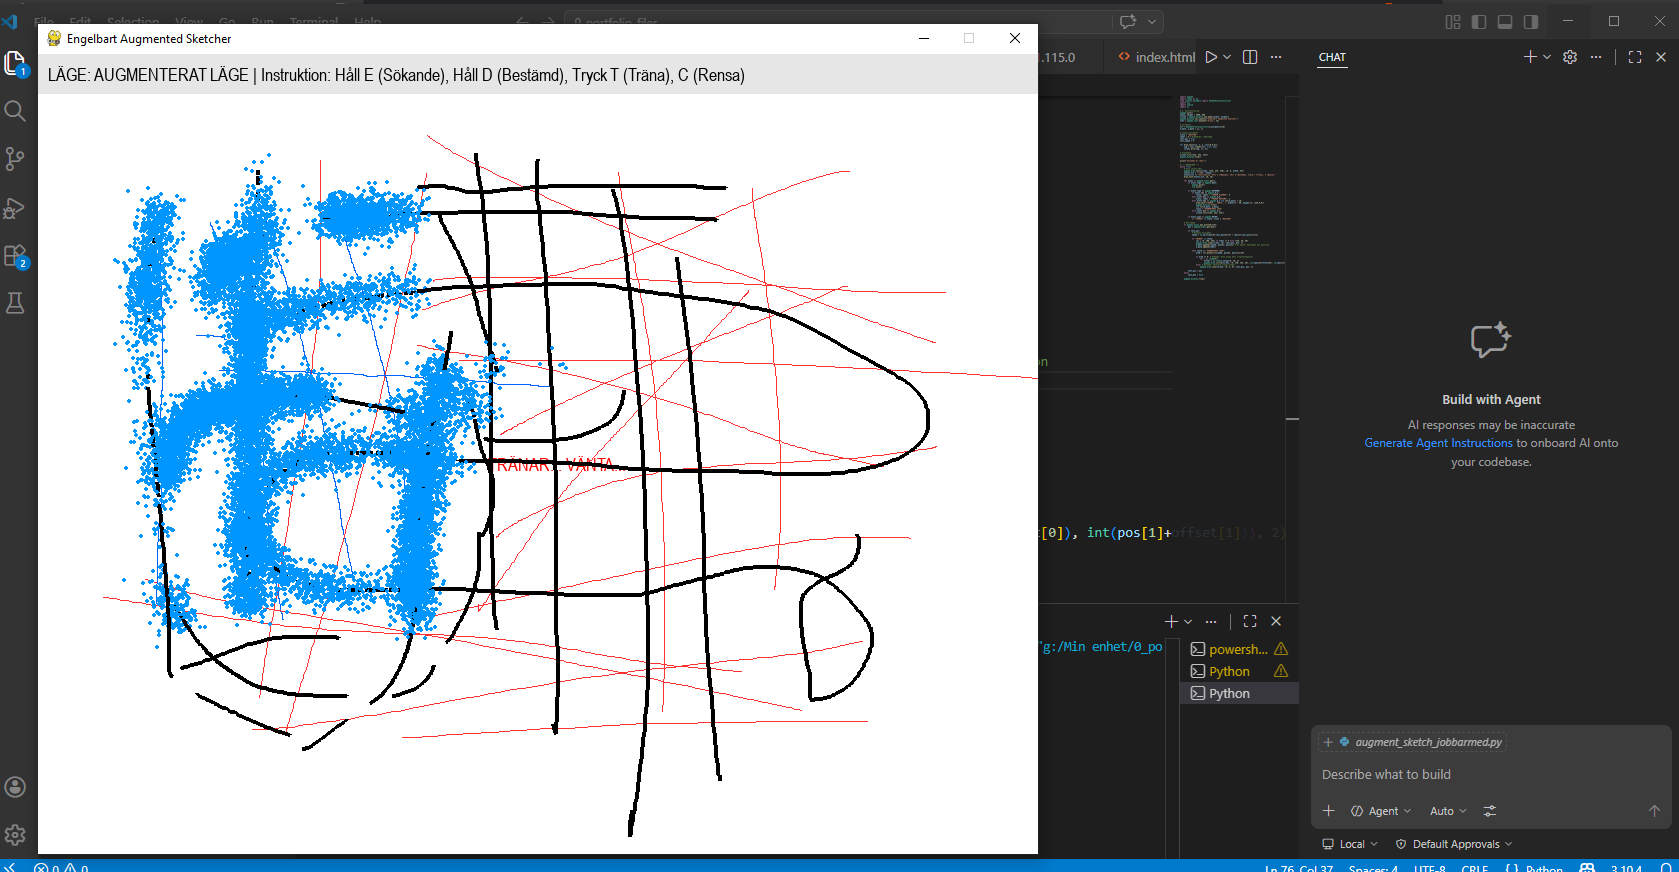Screen dimensions: 1679x872
Task: Expand the run options chevron beside play
Action: pyautogui.click(x=1227, y=57)
